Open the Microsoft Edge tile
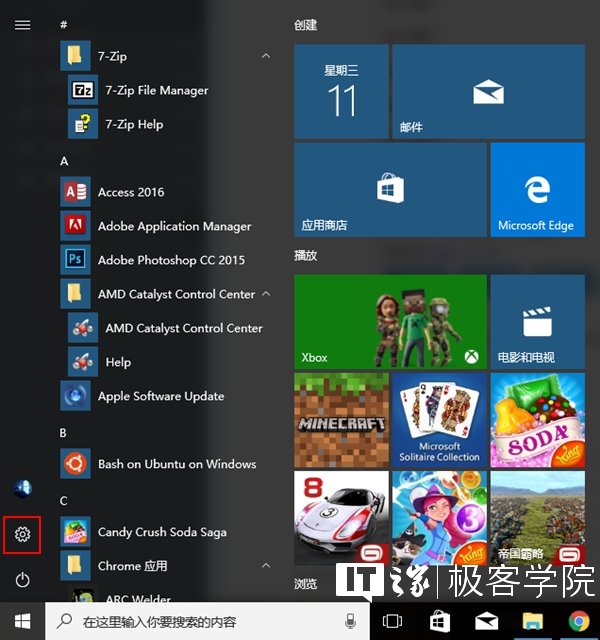 pyautogui.click(x=537, y=190)
